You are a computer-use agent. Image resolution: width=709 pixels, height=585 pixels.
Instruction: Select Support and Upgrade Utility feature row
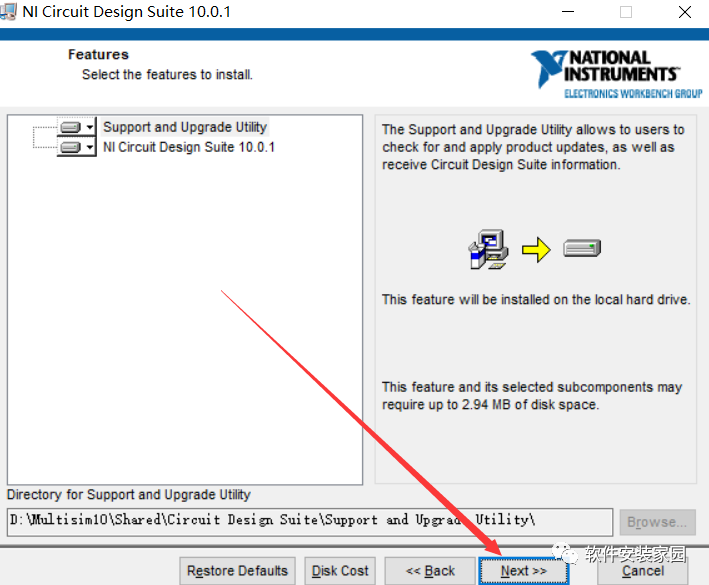185,127
